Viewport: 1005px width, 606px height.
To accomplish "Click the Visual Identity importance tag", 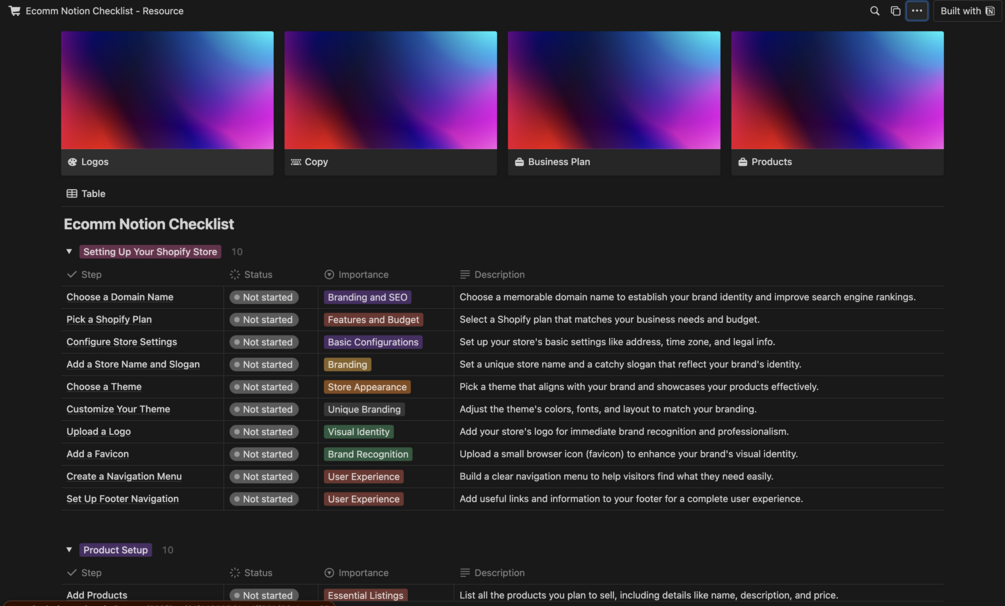I will 358,432.
